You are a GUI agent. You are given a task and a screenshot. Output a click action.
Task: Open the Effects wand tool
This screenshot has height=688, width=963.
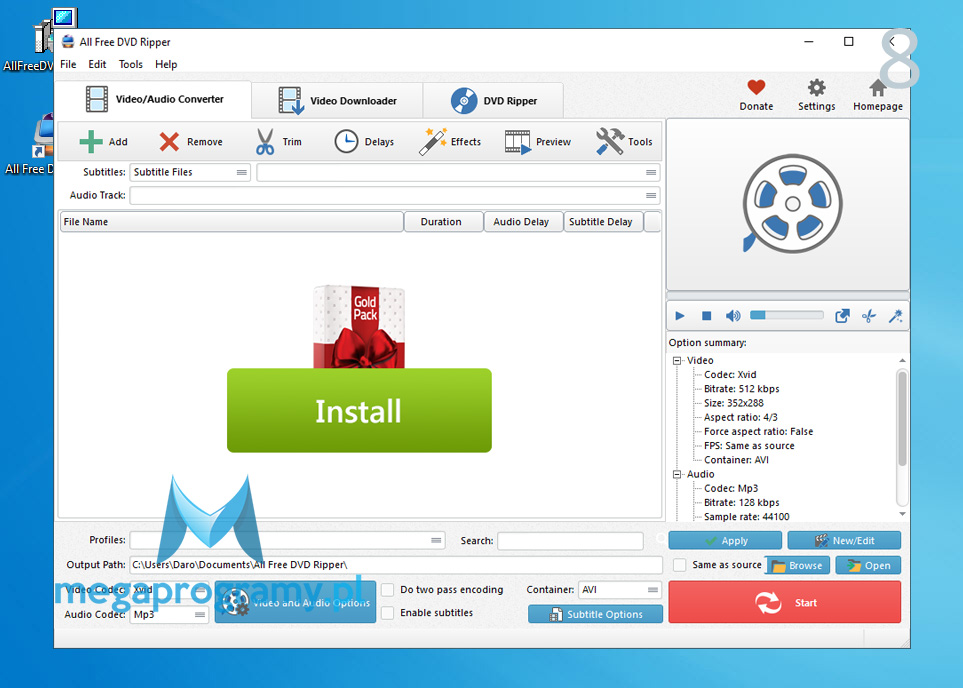coord(450,142)
